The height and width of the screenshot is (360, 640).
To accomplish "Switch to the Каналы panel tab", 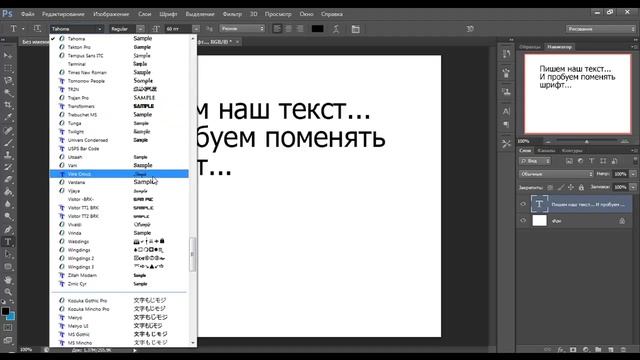I will [x=546, y=151].
